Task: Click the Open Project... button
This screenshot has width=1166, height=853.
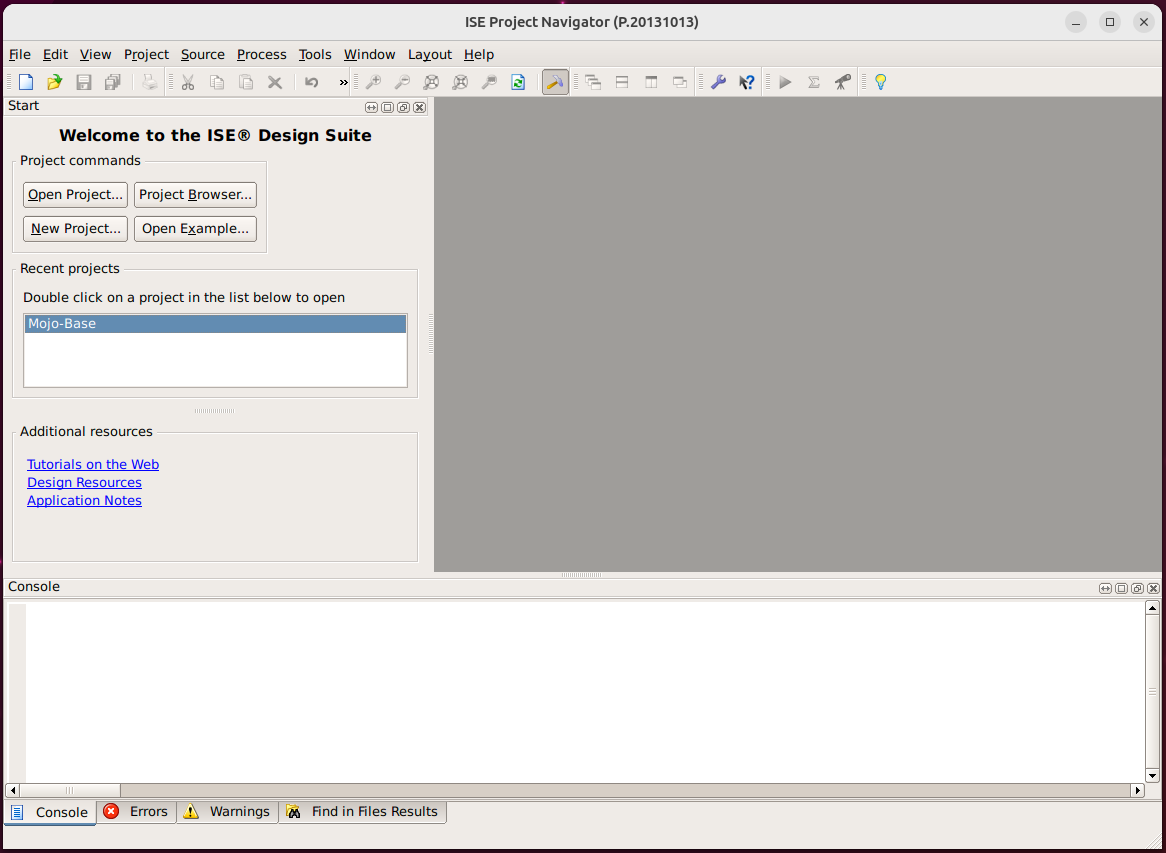Action: (x=75, y=195)
